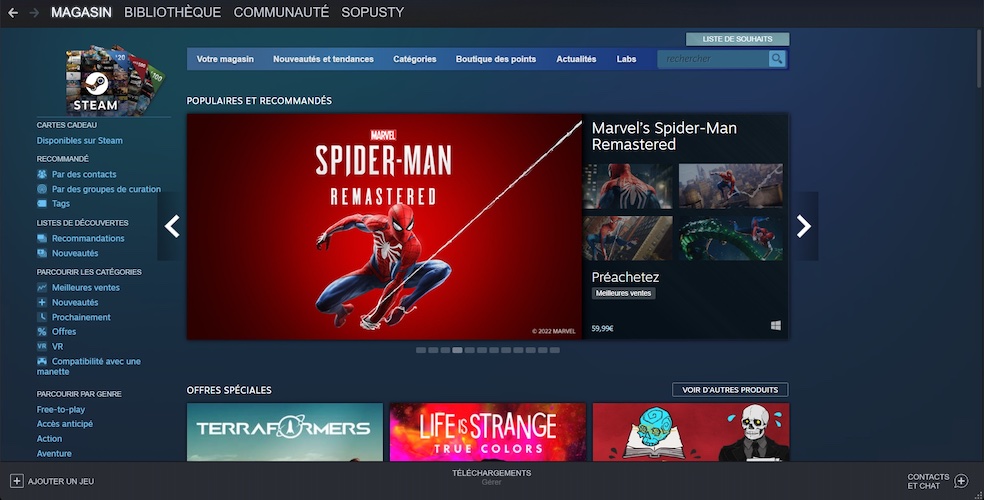Click the Liste de souhaits button
984x500 pixels.
pyautogui.click(x=737, y=39)
